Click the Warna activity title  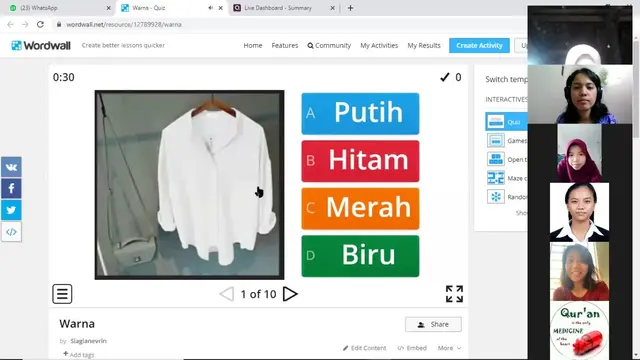[77, 324]
